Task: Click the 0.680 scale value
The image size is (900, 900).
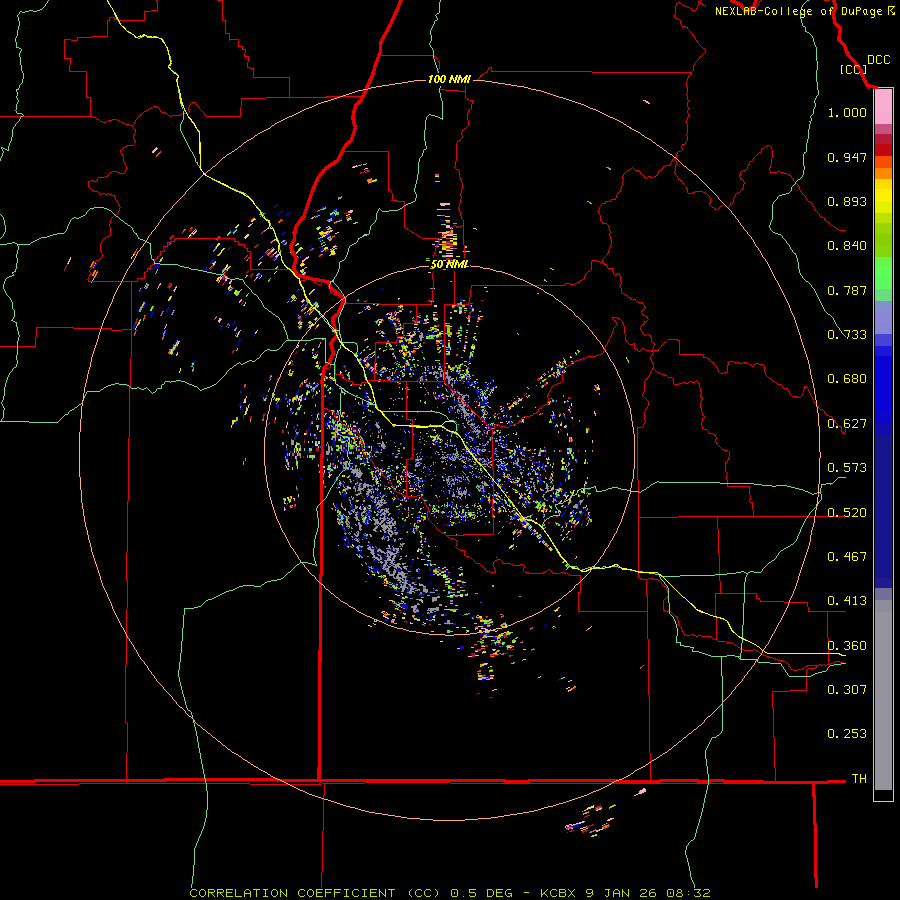Action: point(847,379)
